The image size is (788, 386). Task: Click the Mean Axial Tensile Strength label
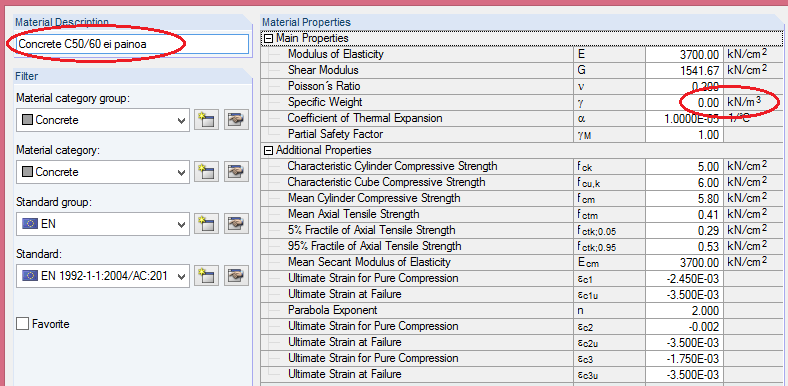point(354,214)
